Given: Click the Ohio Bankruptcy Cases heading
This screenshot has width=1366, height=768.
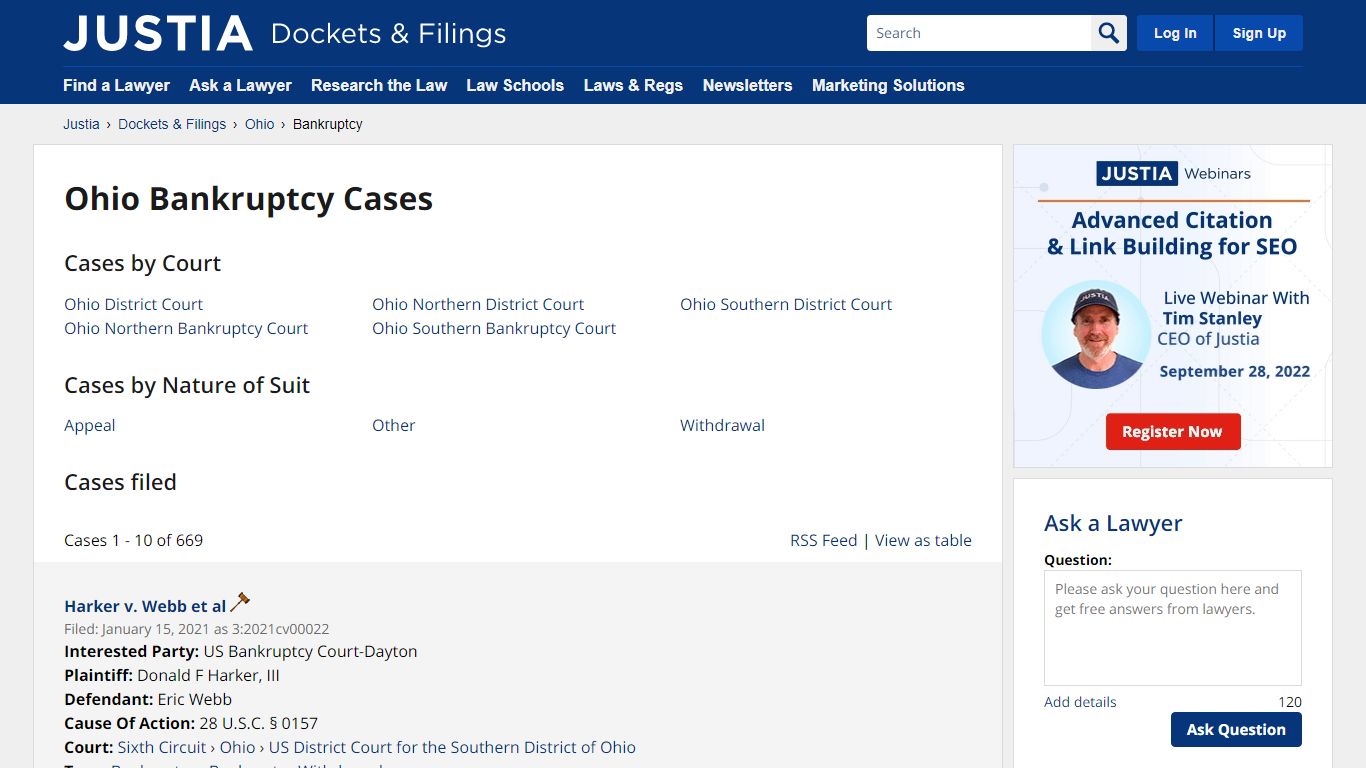Looking at the screenshot, I should click(248, 198).
